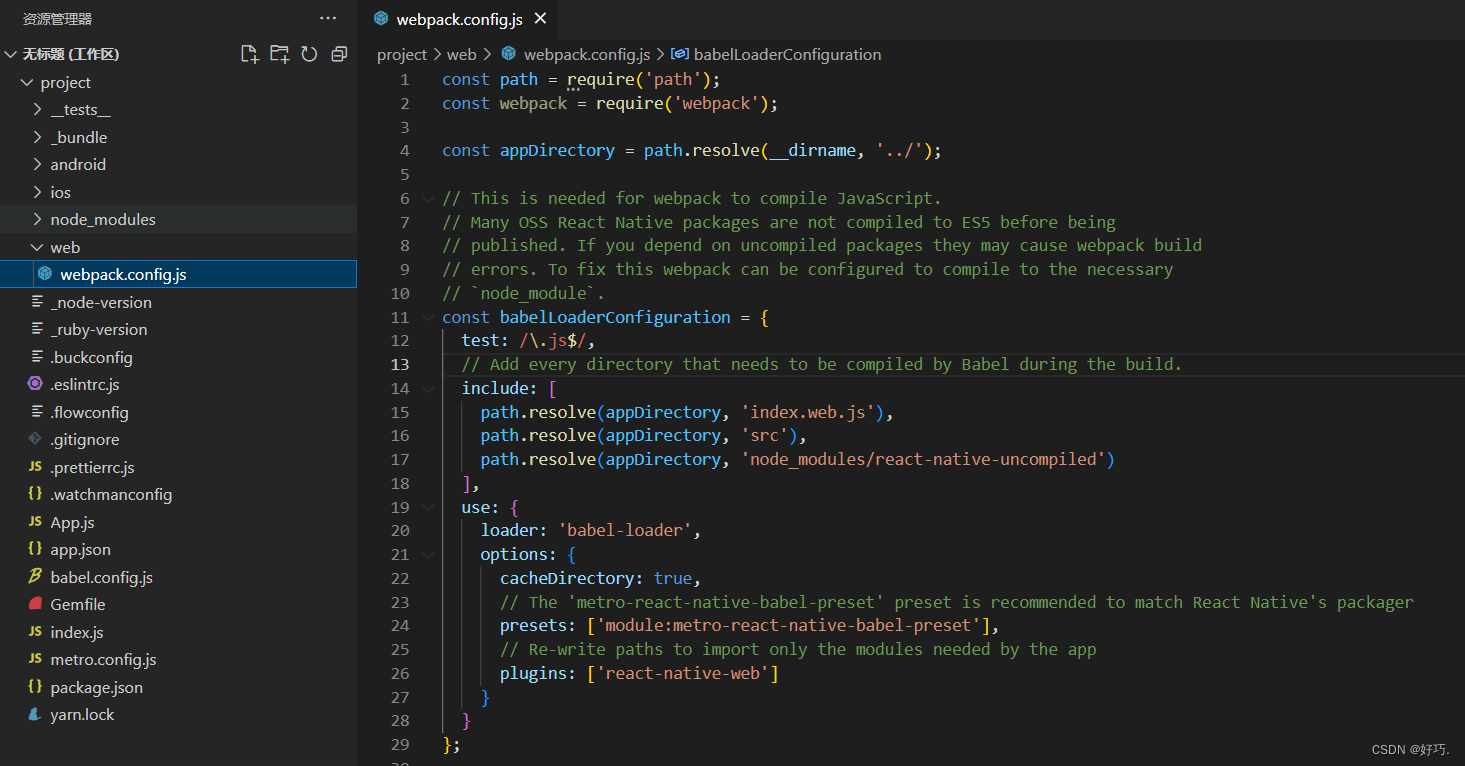This screenshot has height=766, width=1465.
Task: Collapse all folders in explorer icon
Action: point(340,54)
